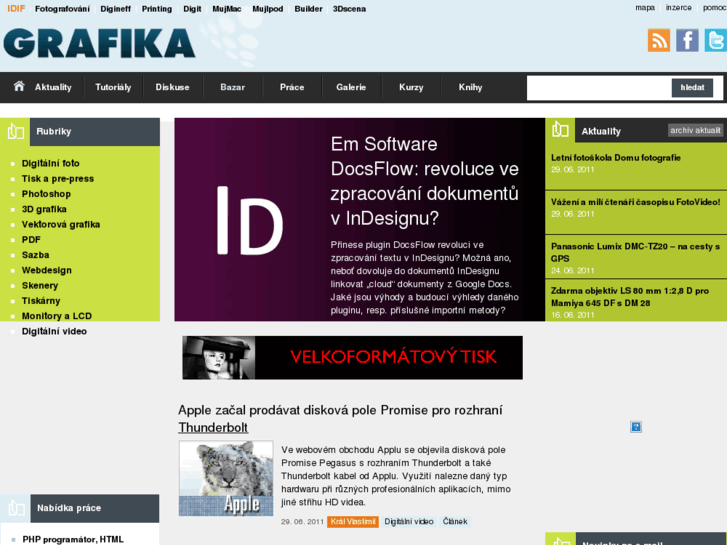This screenshot has width=727, height=545.
Task: Open the Galerie menu item
Action: (351, 87)
